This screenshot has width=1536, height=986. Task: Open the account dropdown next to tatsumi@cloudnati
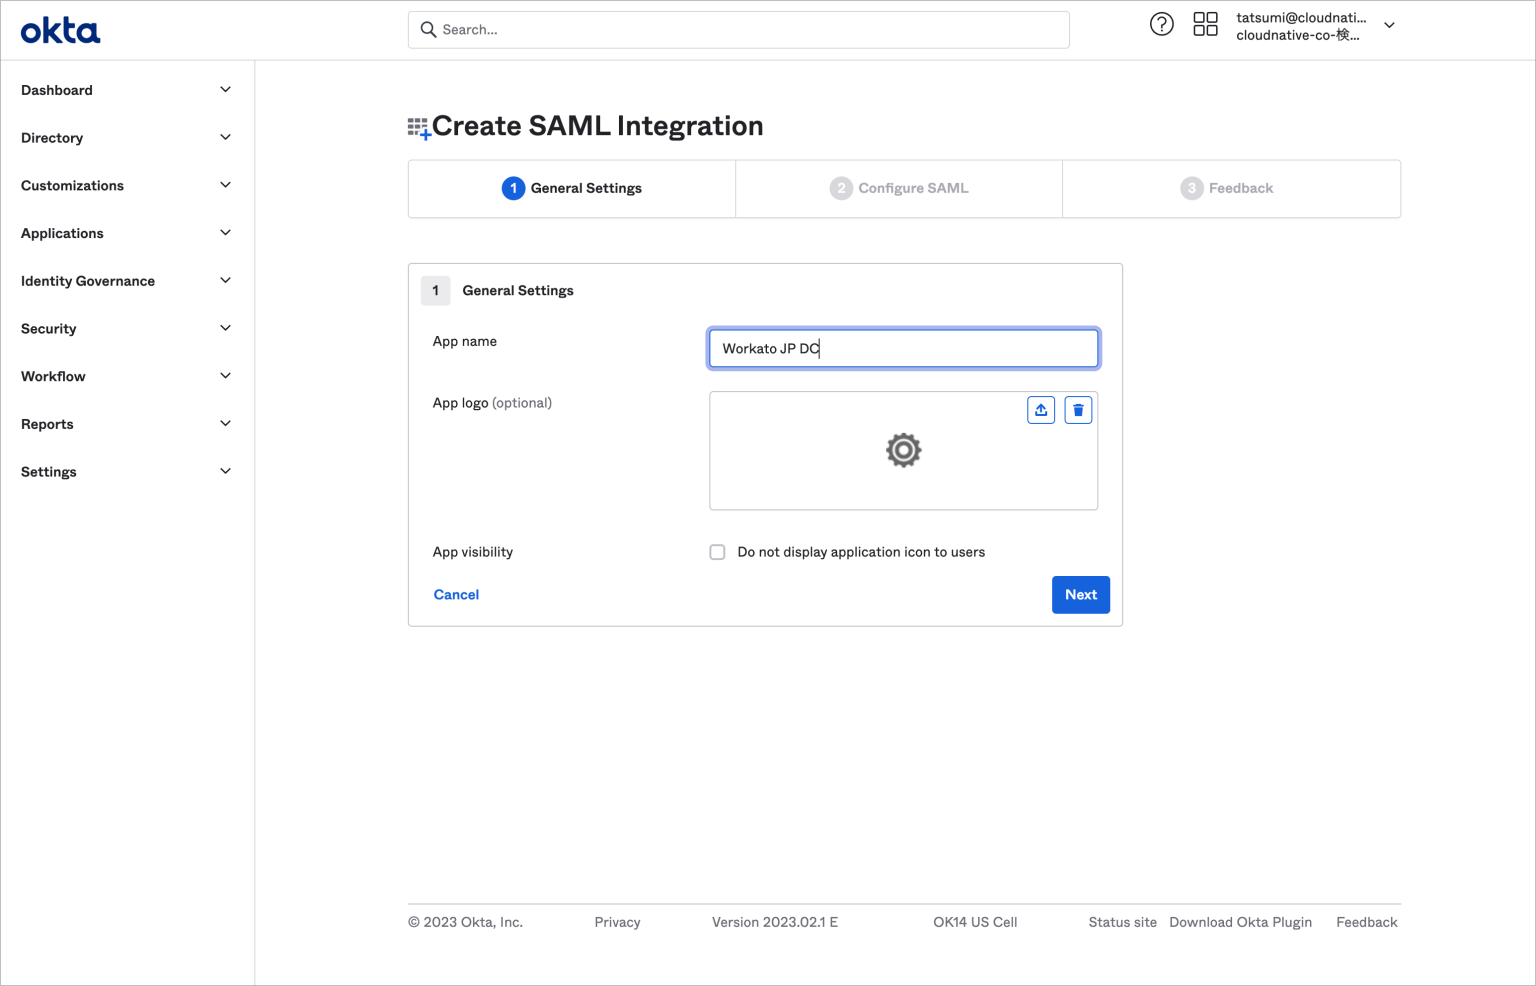click(1389, 24)
